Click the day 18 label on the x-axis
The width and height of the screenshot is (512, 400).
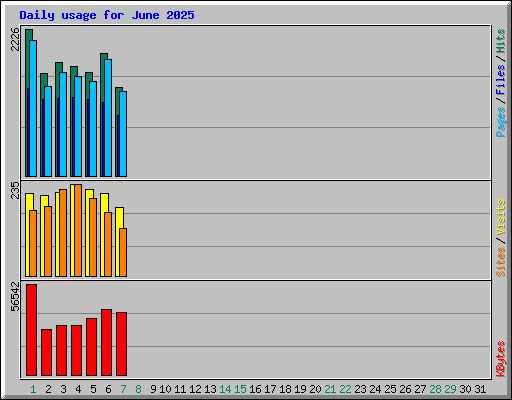[285, 389]
